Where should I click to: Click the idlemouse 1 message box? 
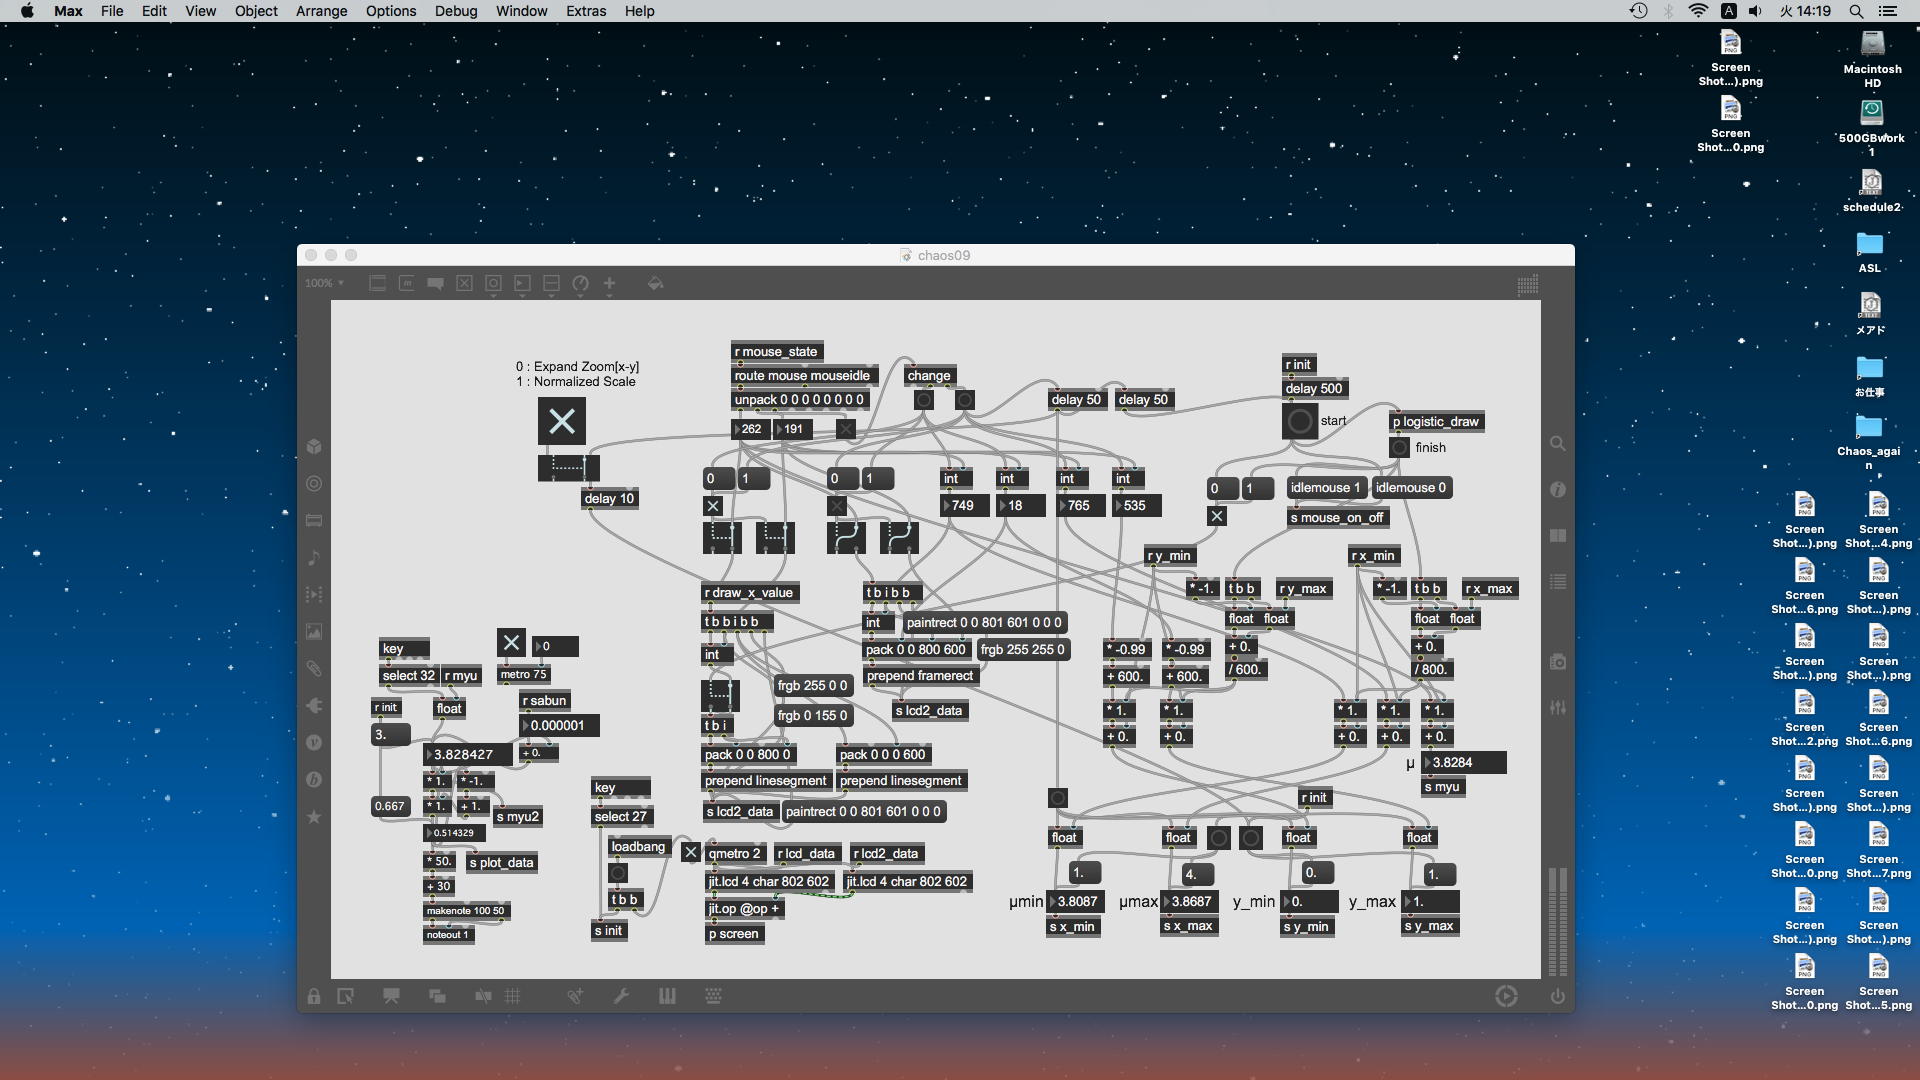click(x=1325, y=488)
